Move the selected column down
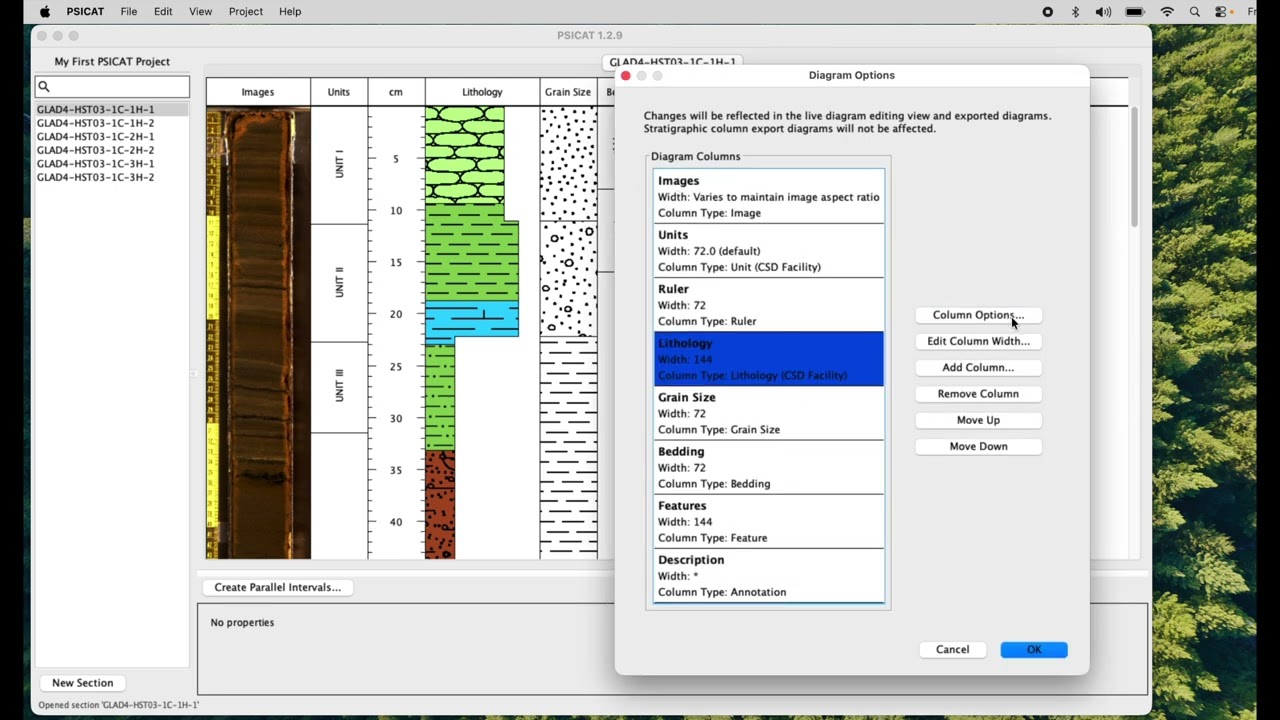This screenshot has width=1280, height=720. coord(978,446)
